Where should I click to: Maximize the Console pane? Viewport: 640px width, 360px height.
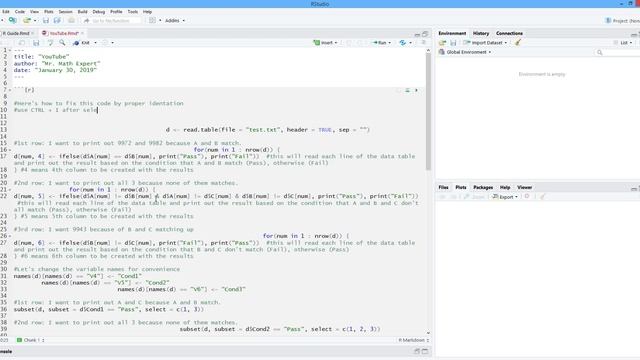[425, 351]
